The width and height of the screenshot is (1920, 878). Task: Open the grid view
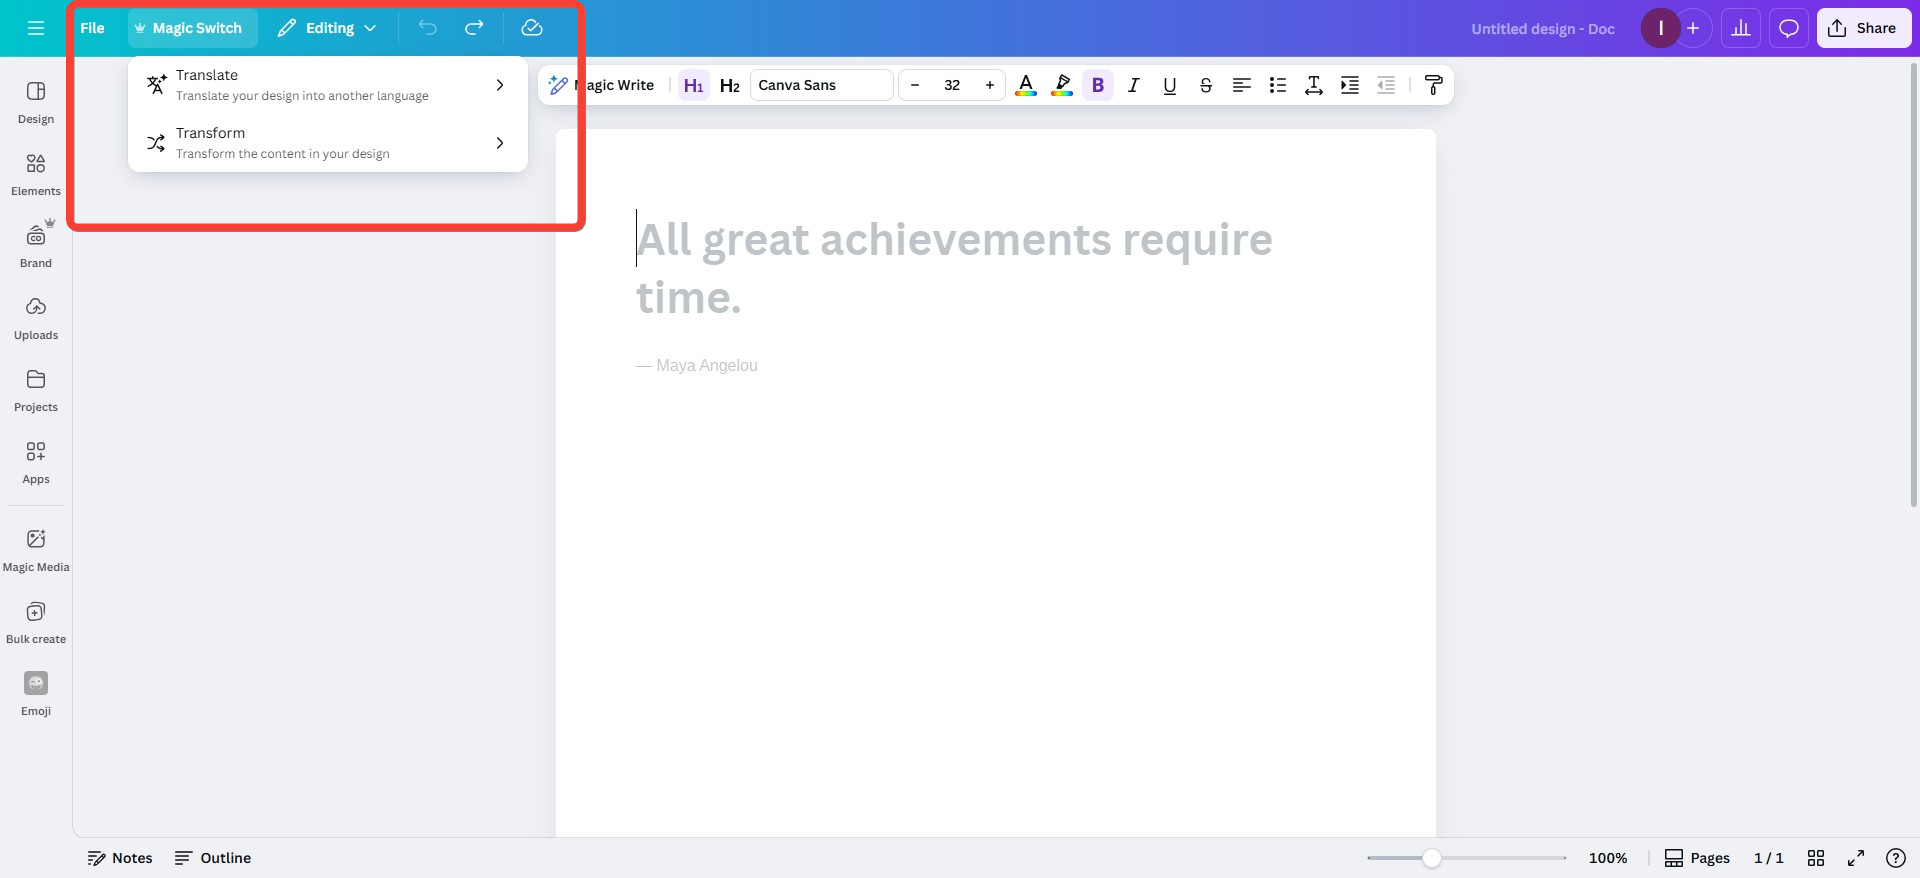click(1816, 858)
